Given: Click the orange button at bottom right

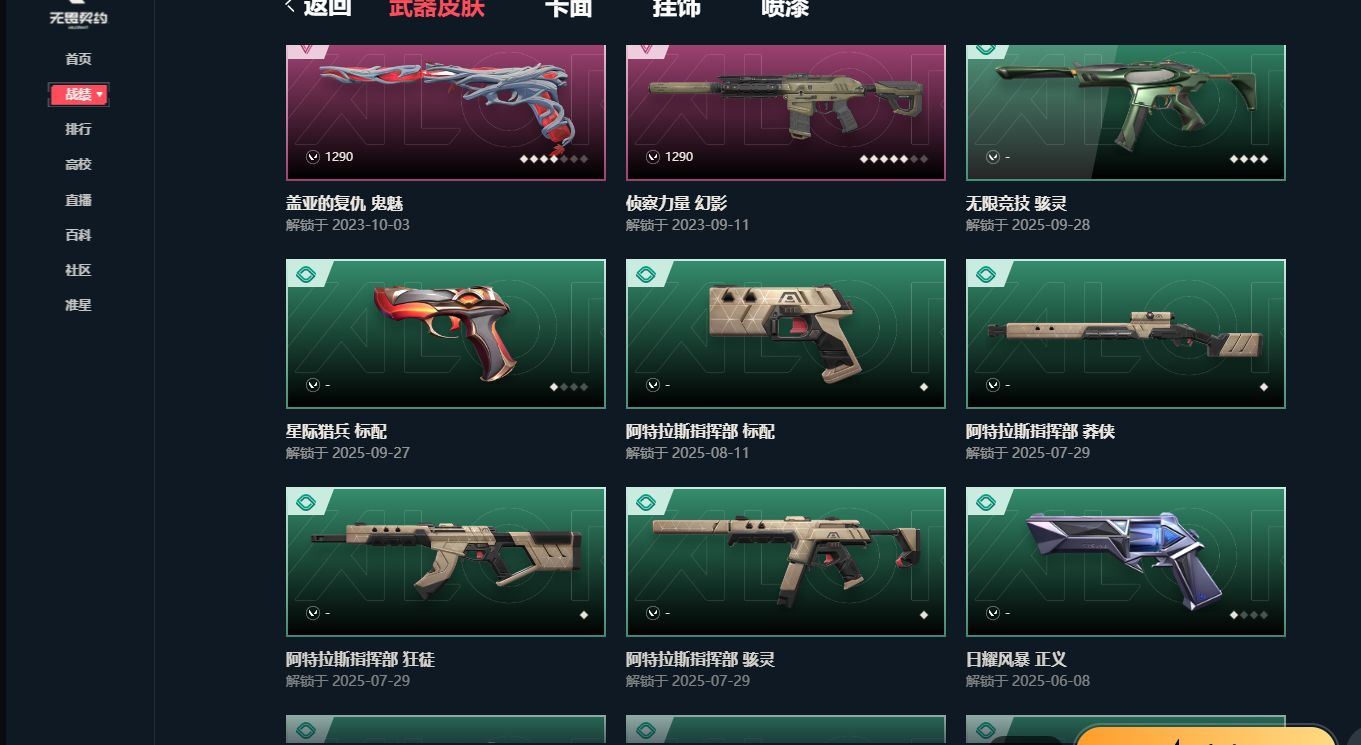Looking at the screenshot, I should (x=1206, y=736).
